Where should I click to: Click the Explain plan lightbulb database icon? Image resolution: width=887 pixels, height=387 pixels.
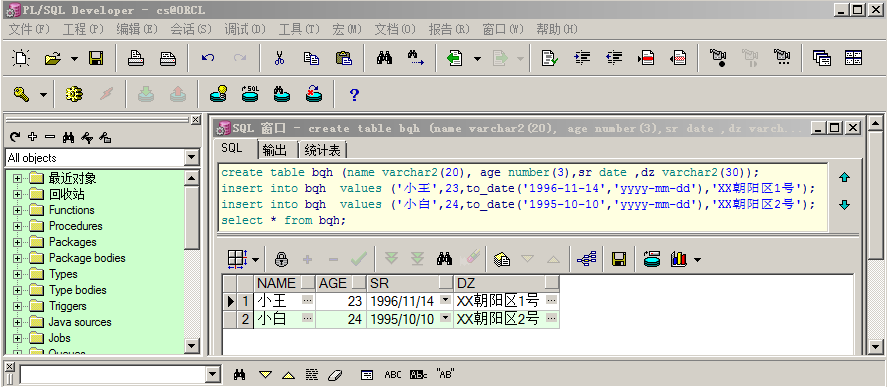pos(218,93)
